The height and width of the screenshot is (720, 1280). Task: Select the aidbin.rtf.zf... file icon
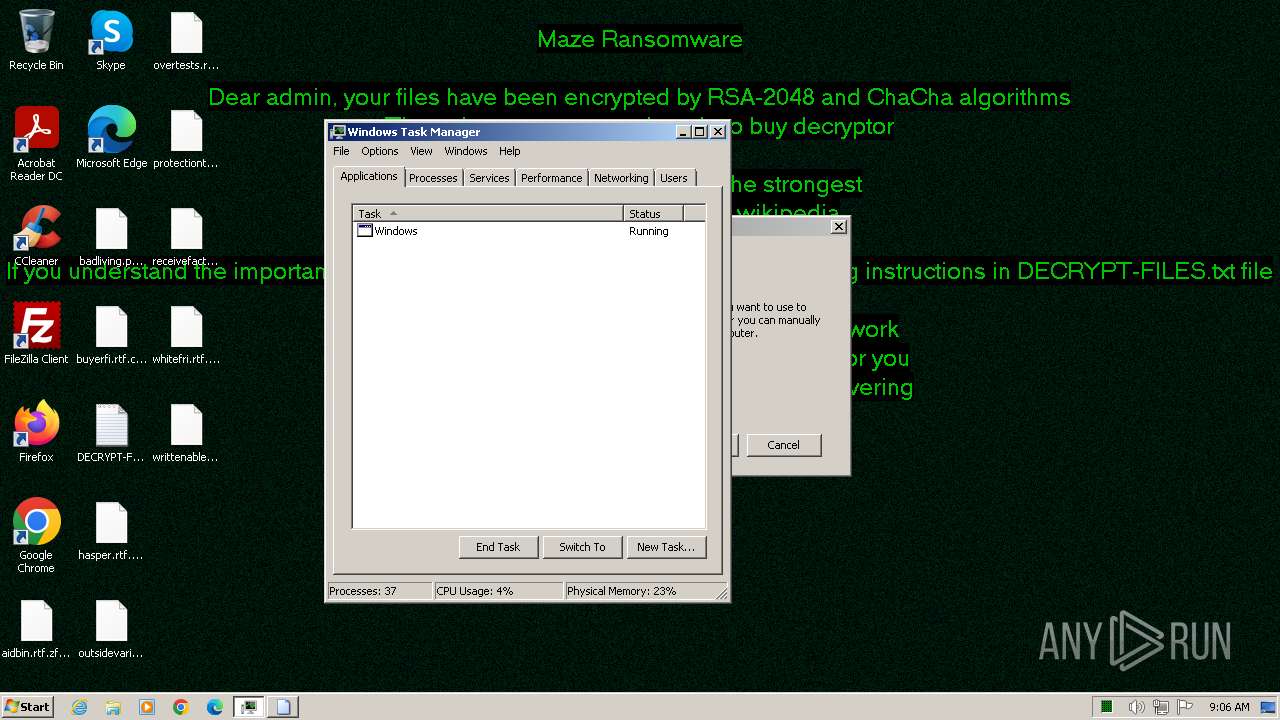point(36,628)
